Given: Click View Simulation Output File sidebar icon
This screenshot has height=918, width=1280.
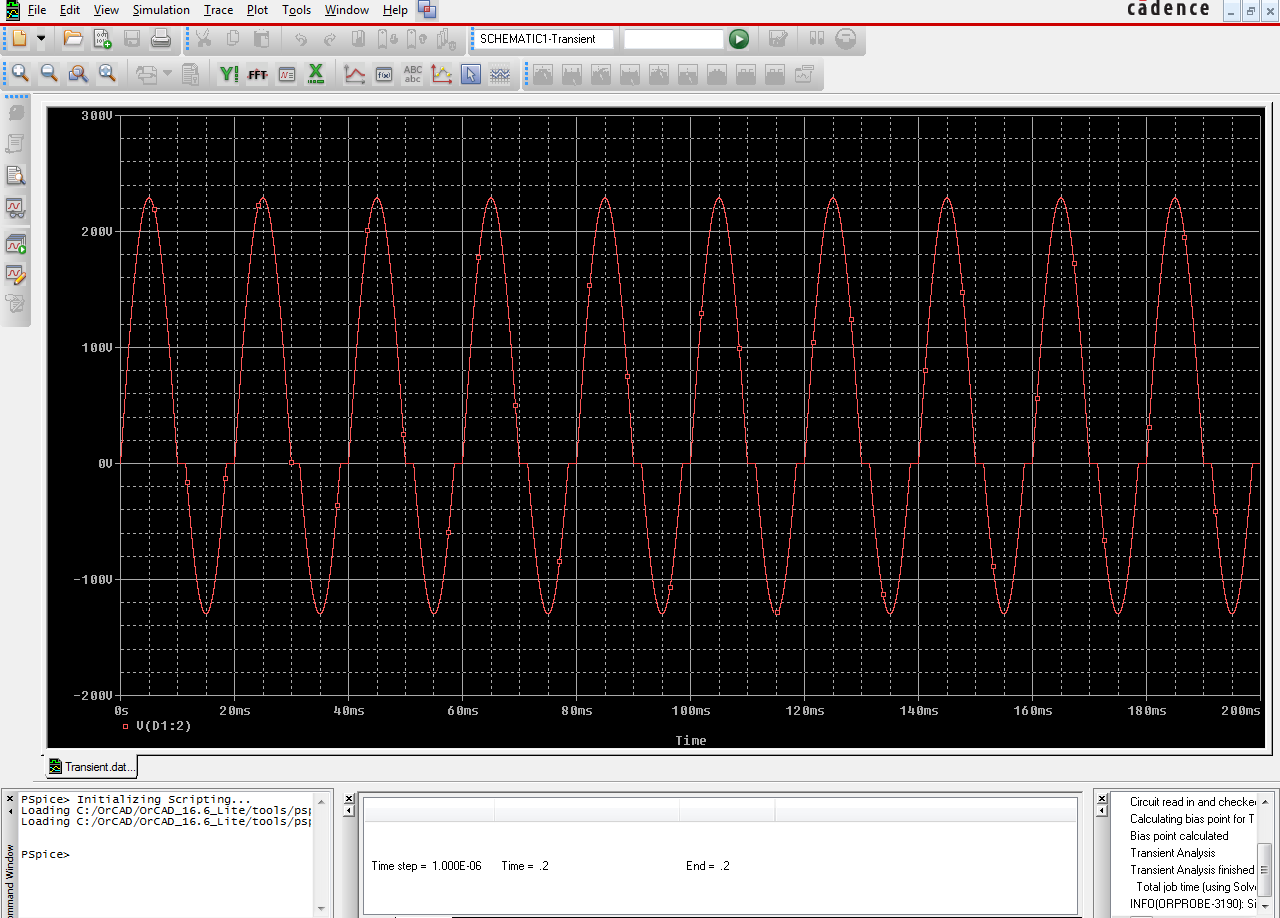Looking at the screenshot, I should click(16, 176).
